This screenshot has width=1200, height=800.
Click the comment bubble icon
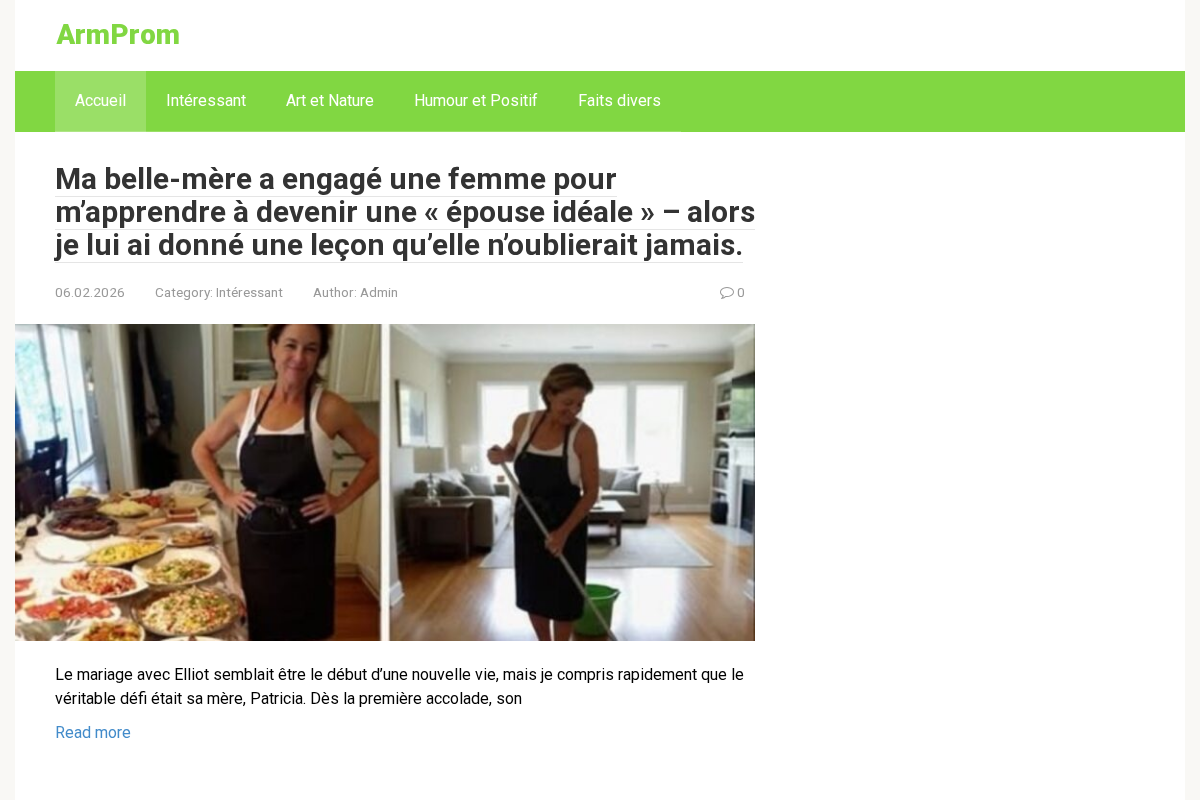pos(726,293)
